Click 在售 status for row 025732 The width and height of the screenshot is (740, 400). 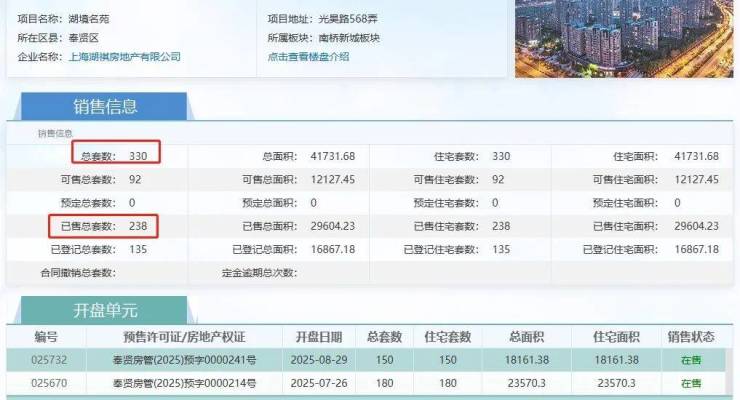pyautogui.click(x=691, y=359)
